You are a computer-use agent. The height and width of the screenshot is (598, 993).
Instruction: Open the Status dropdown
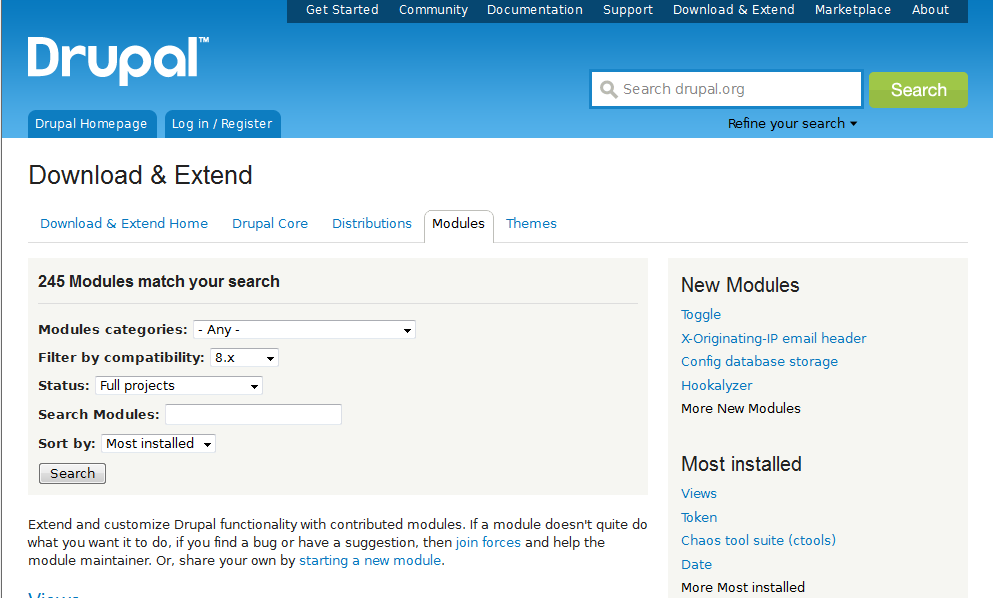(x=179, y=386)
